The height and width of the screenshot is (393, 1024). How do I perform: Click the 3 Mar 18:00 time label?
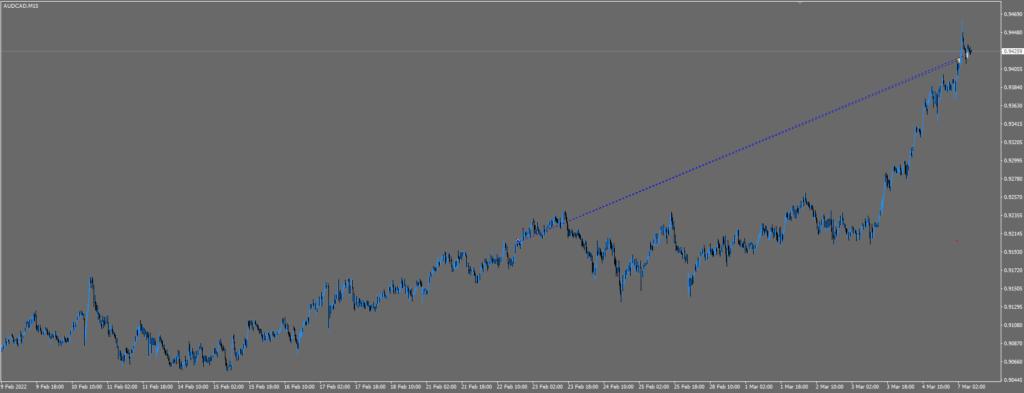[x=901, y=386]
